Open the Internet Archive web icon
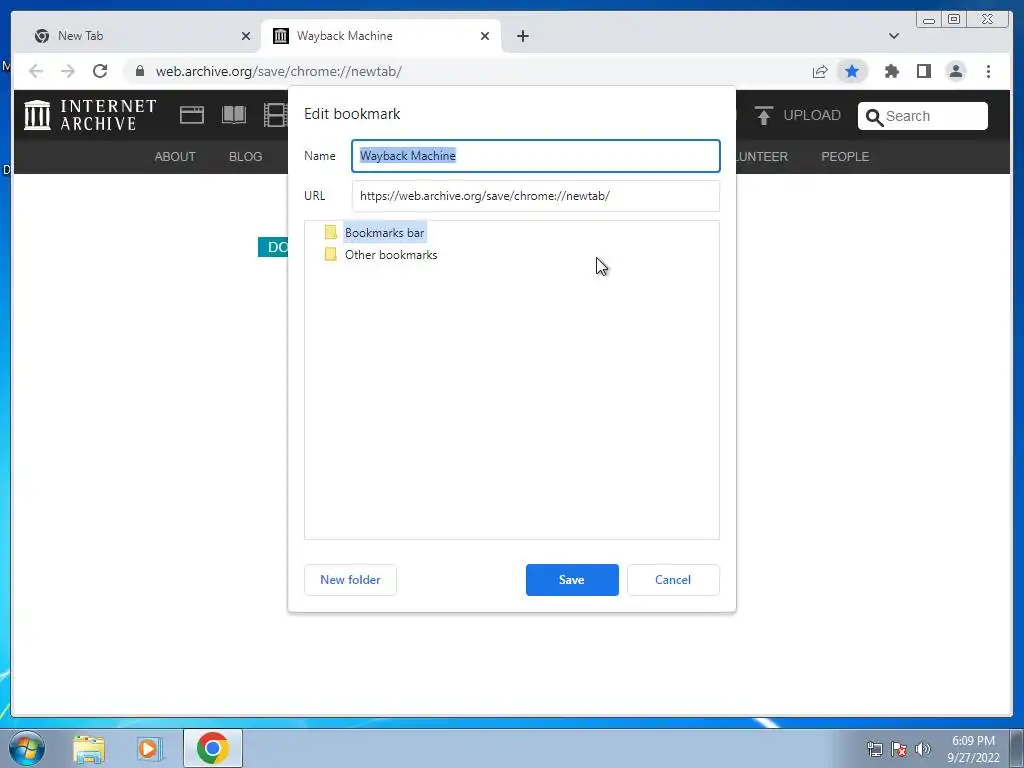The image size is (1024, 768). (192, 115)
